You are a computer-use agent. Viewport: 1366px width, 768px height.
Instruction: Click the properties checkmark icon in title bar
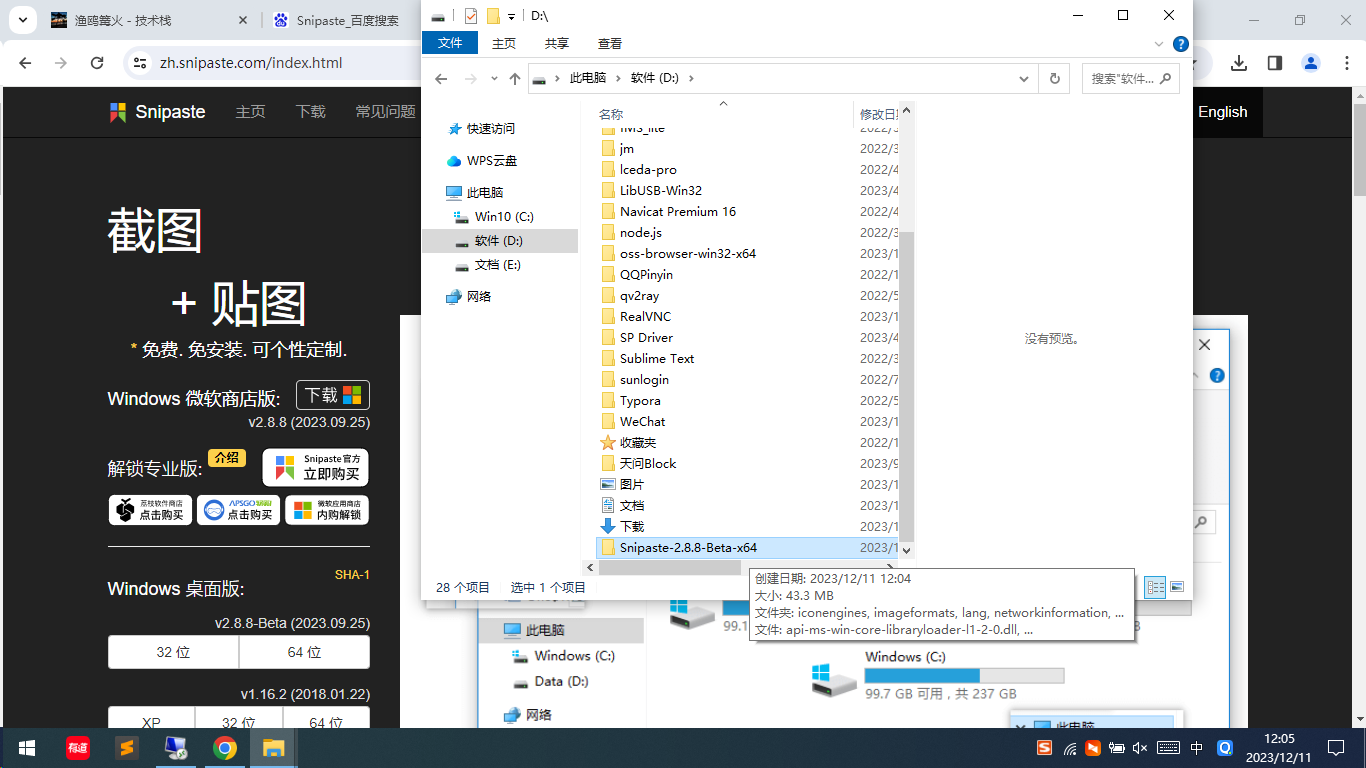point(471,15)
